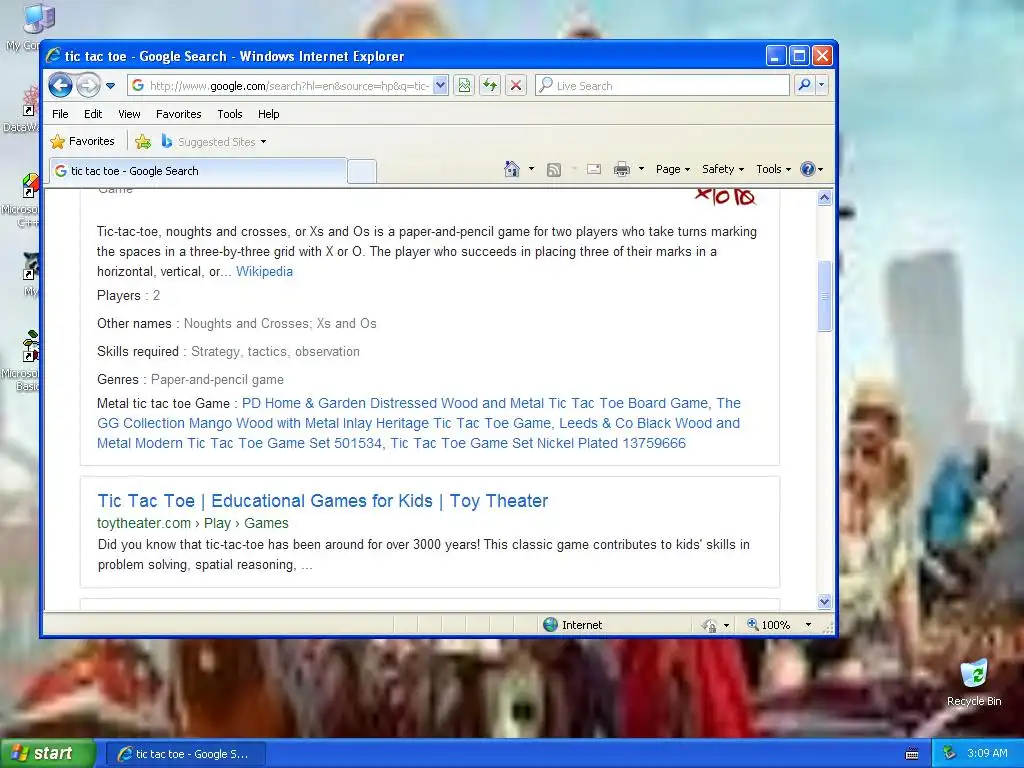Go back with the Back arrow button
The width and height of the screenshot is (1024, 768).
tap(60, 85)
